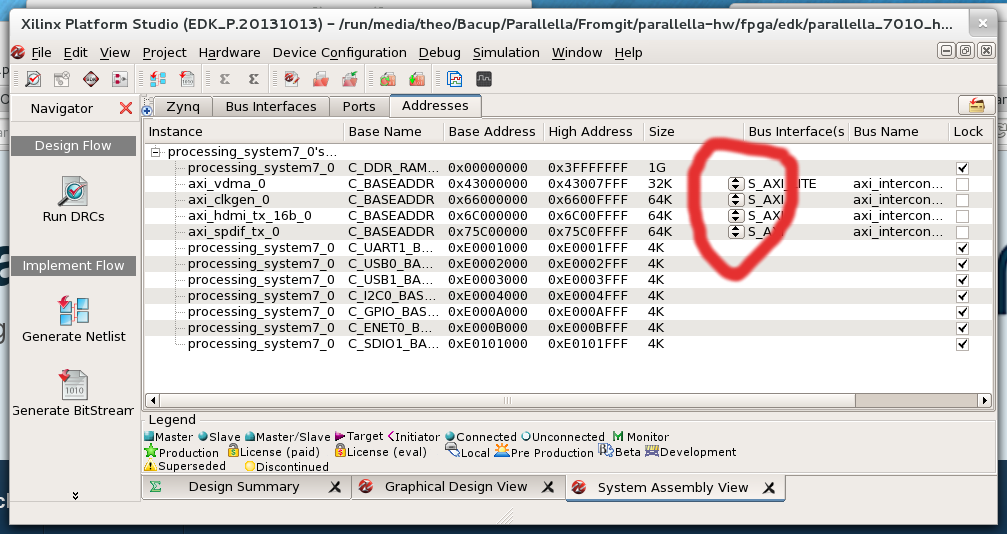This screenshot has width=1007, height=534.
Task: Click the chip icon with green down arrow
Action: 417,79
